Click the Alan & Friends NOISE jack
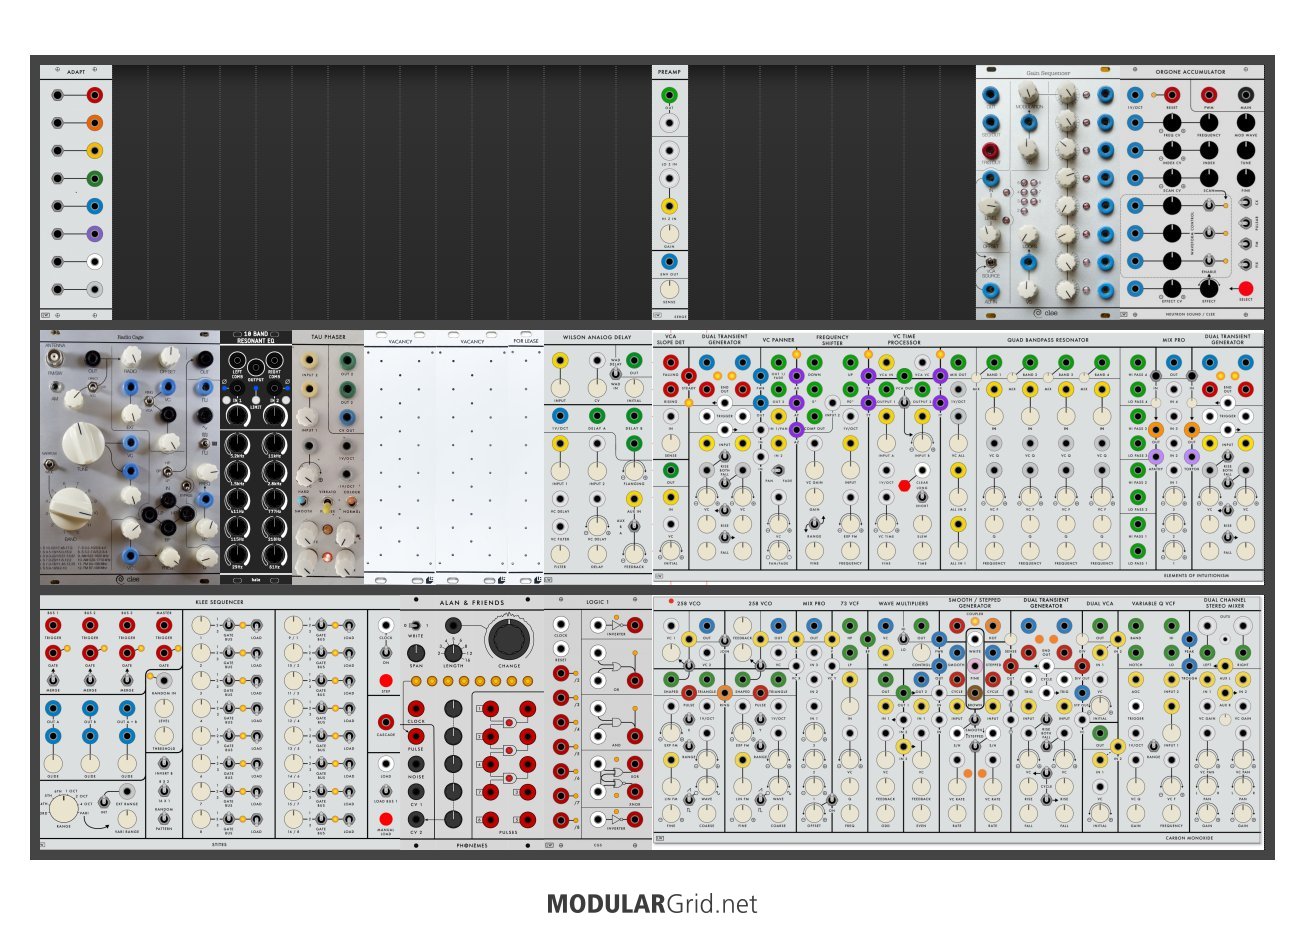The height and width of the screenshot is (925, 1305). pos(416,764)
